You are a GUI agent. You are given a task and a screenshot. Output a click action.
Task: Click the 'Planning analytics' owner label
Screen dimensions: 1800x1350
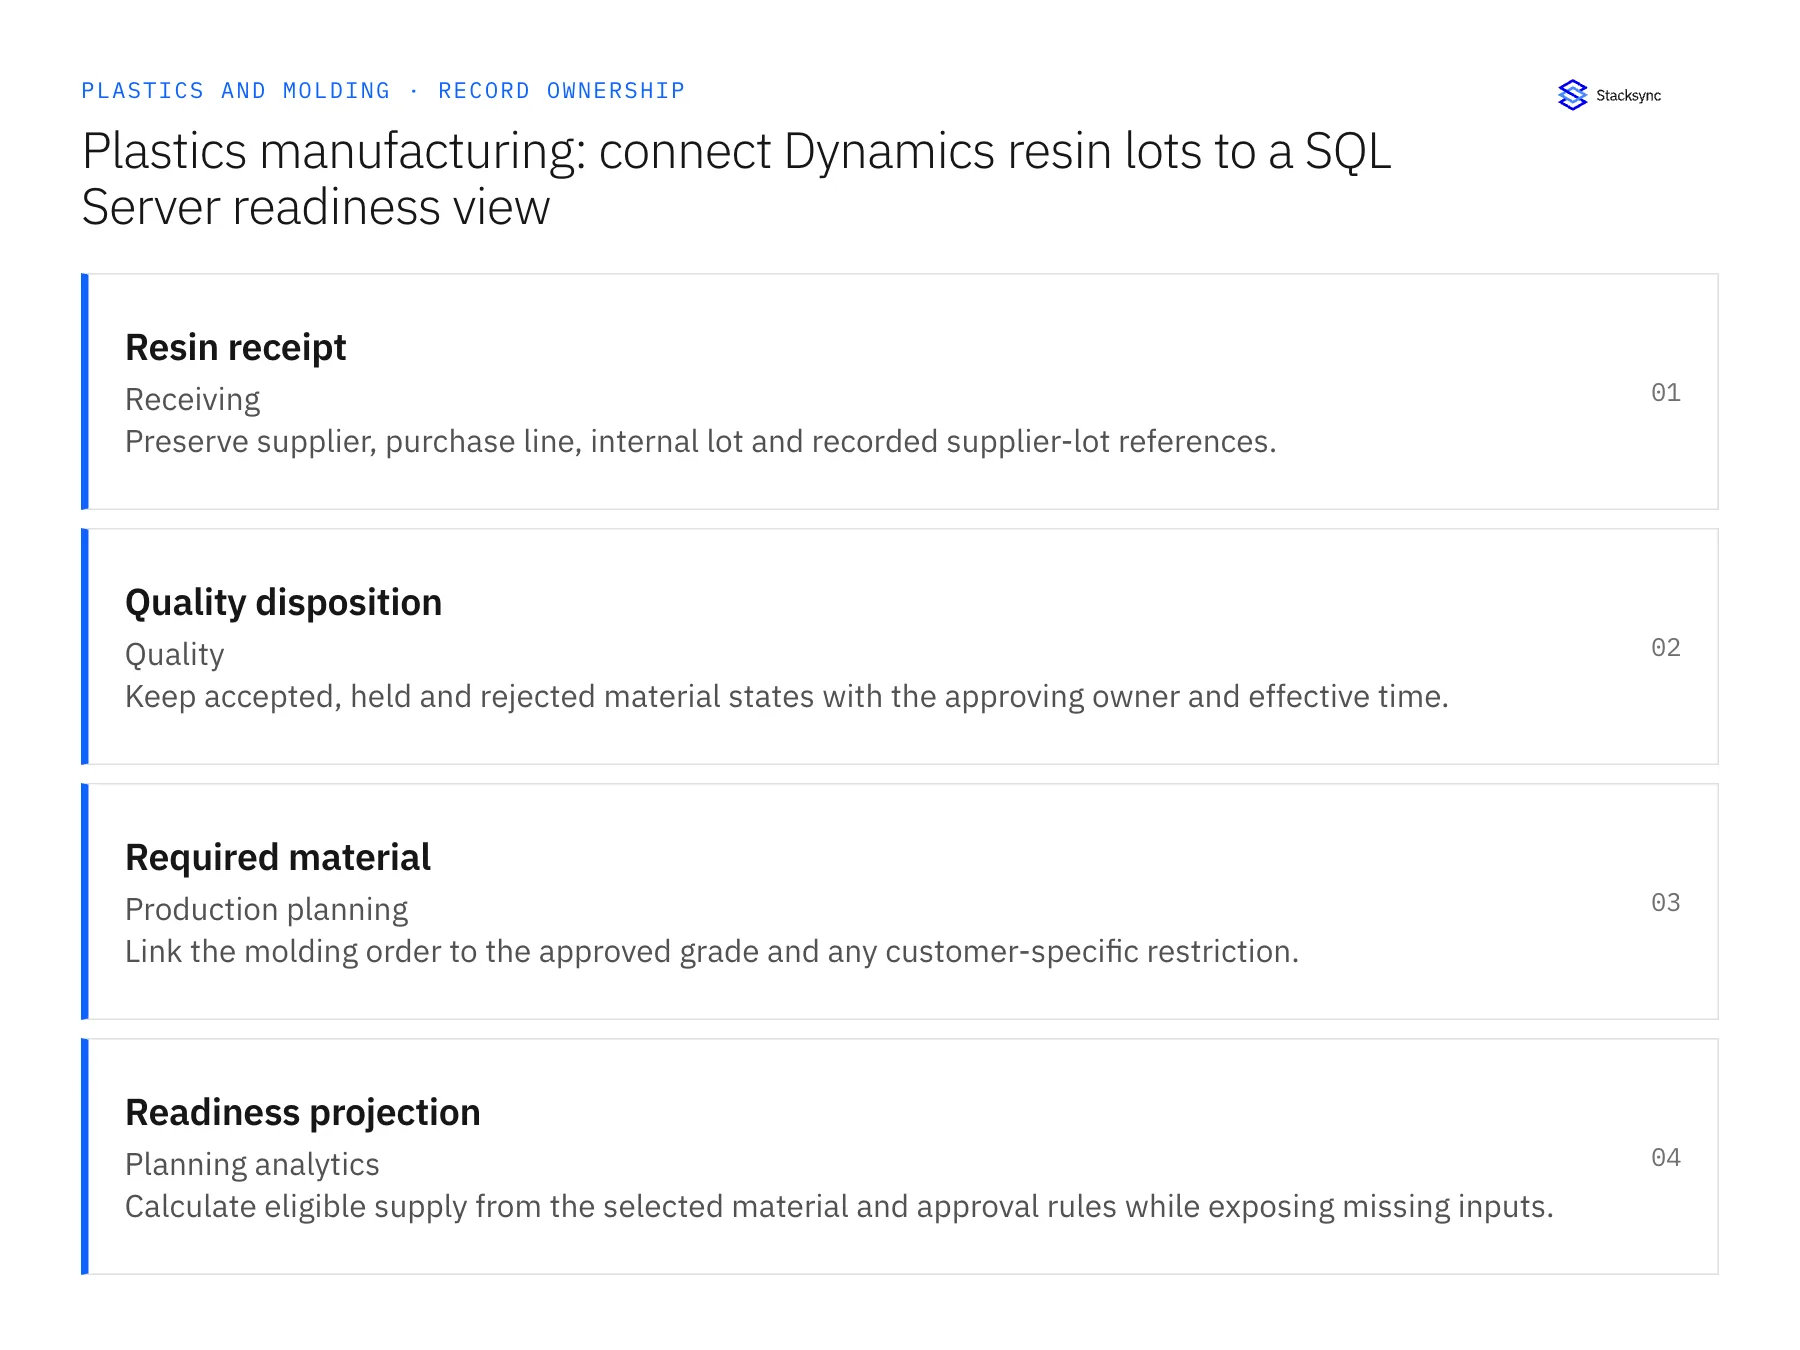[252, 1164]
